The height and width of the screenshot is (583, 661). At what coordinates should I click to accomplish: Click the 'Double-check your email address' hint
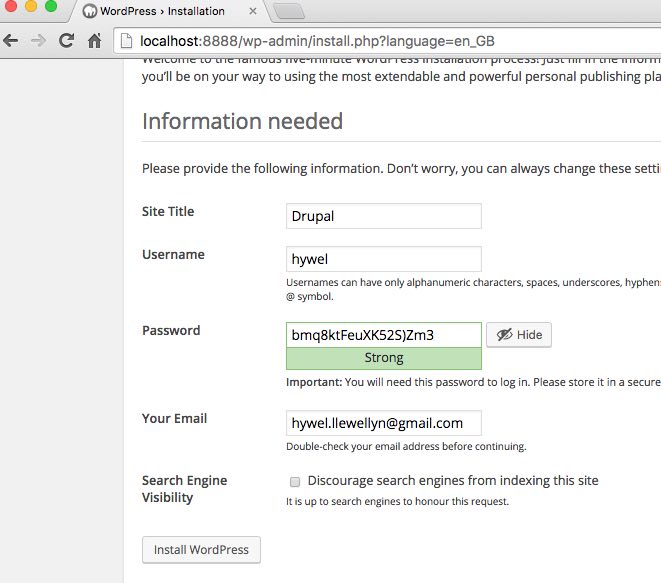406,446
